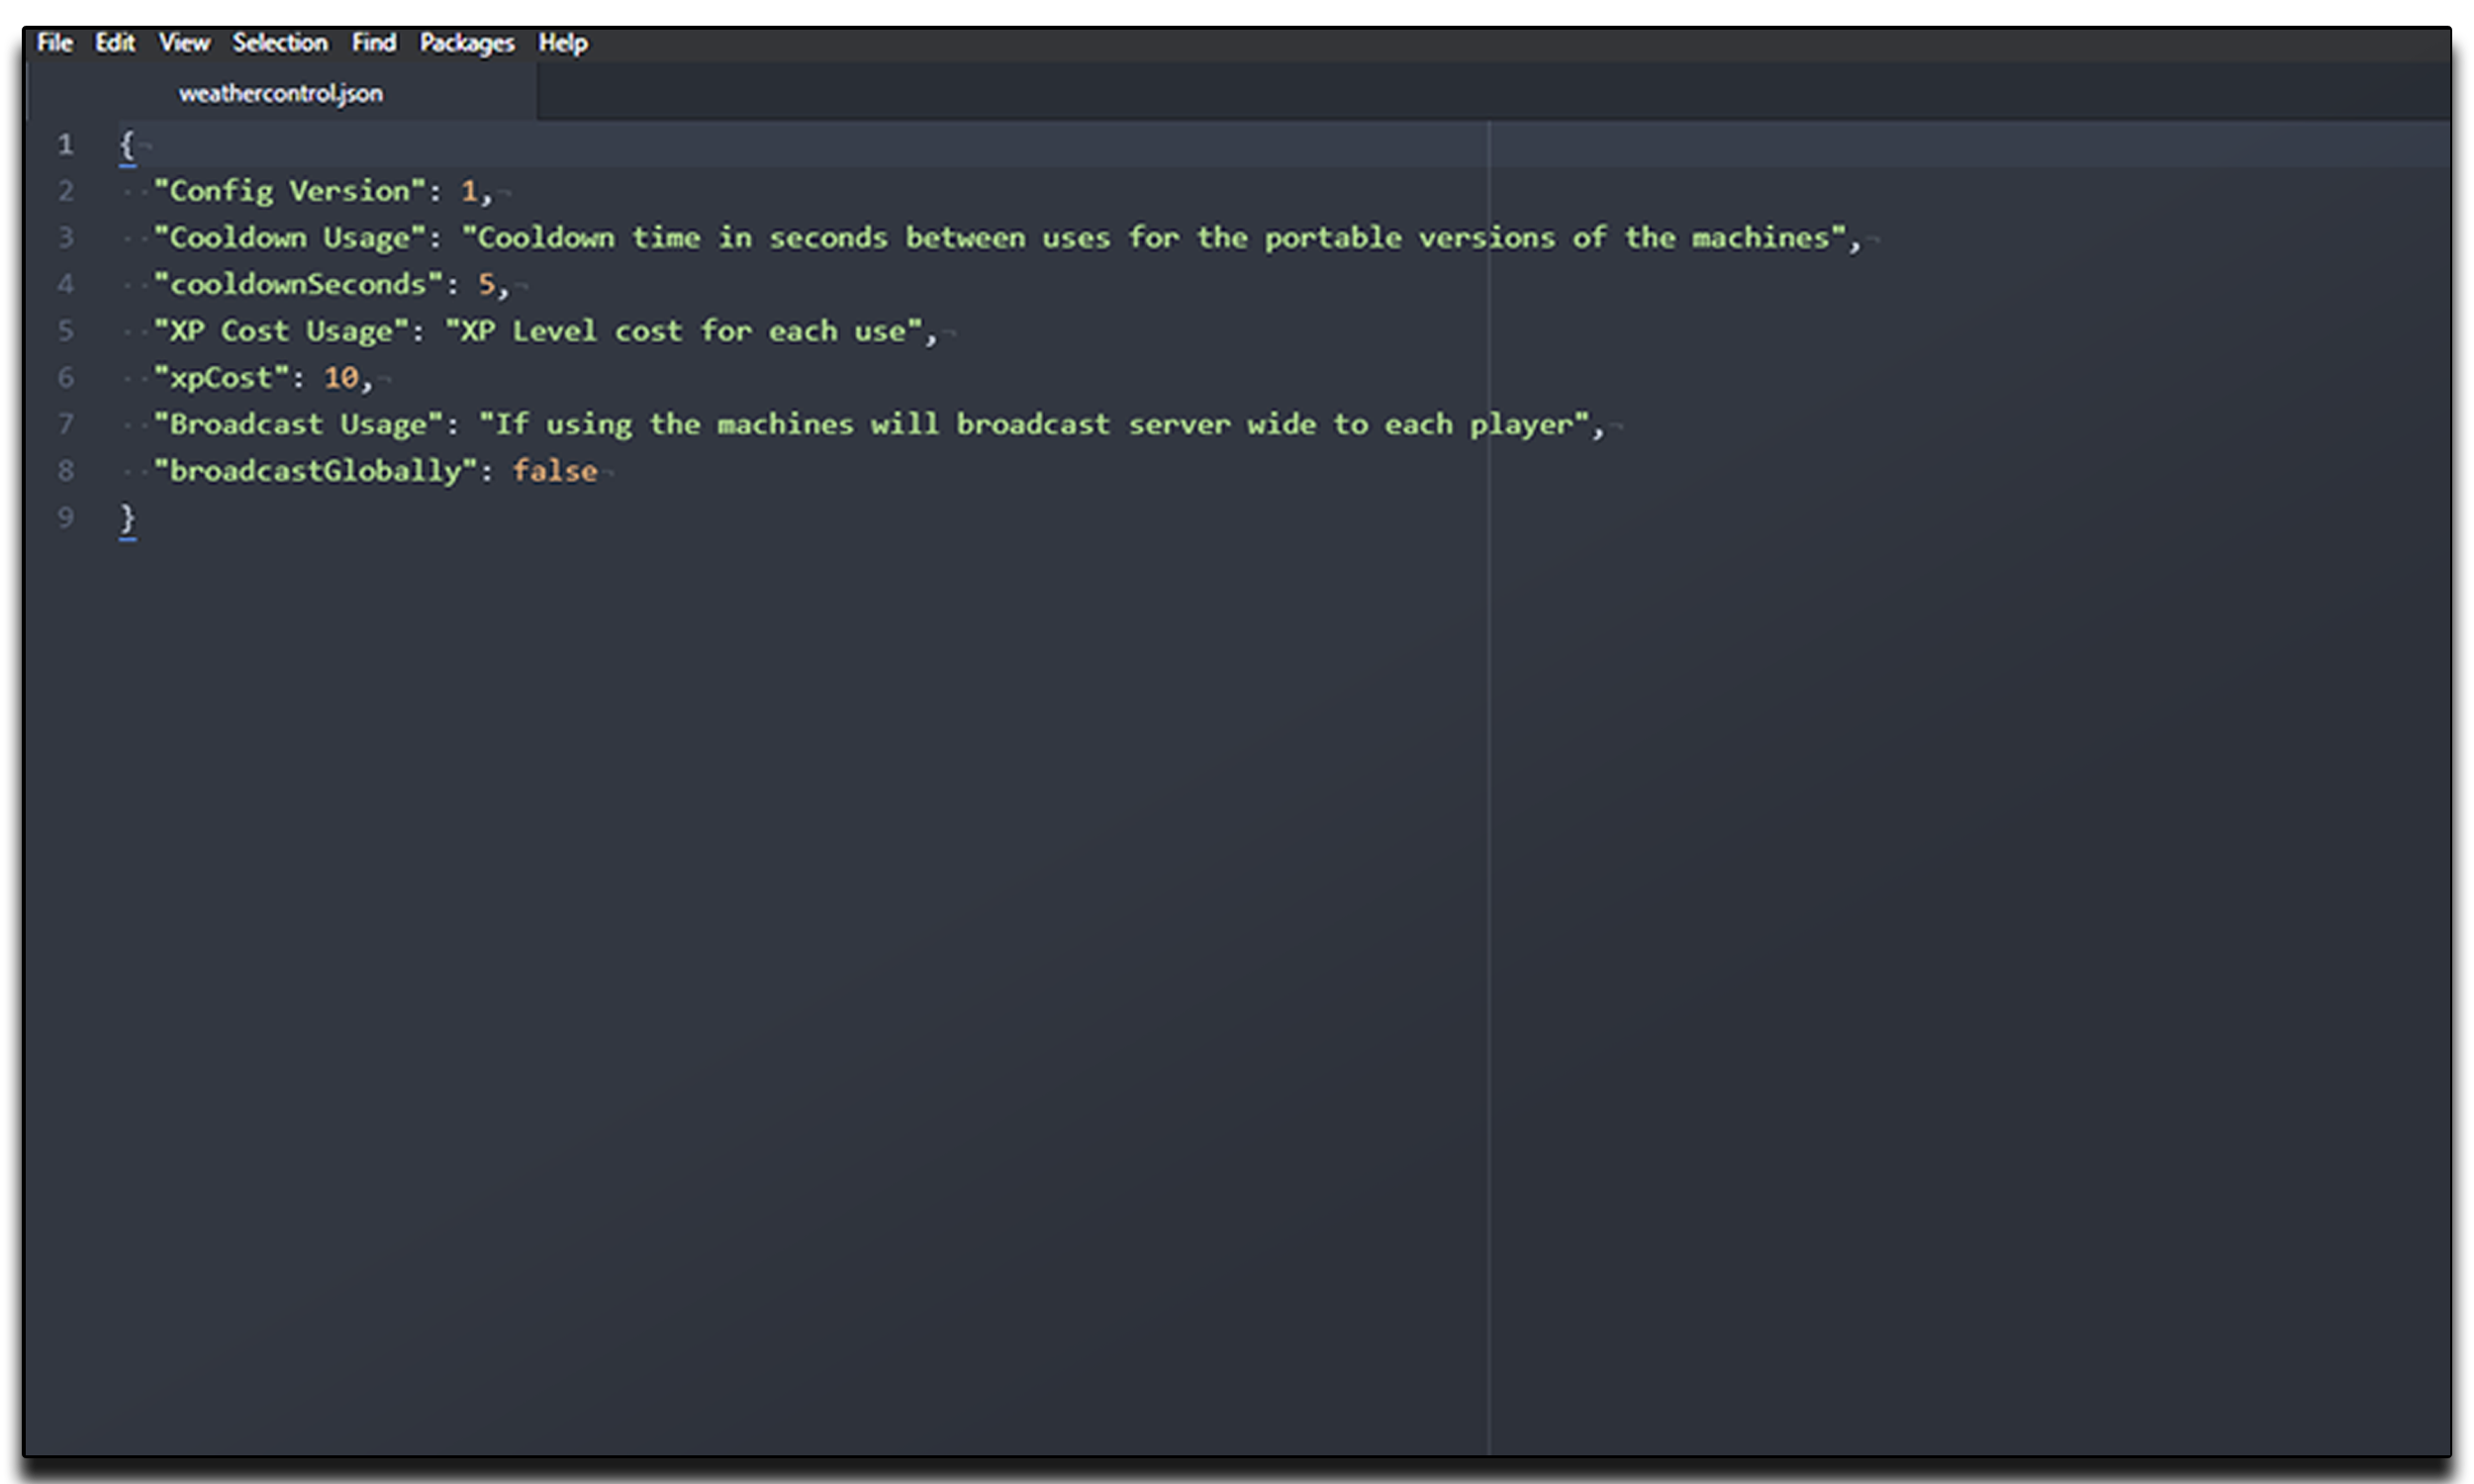Click the cooldownSeconds value 5

point(486,284)
